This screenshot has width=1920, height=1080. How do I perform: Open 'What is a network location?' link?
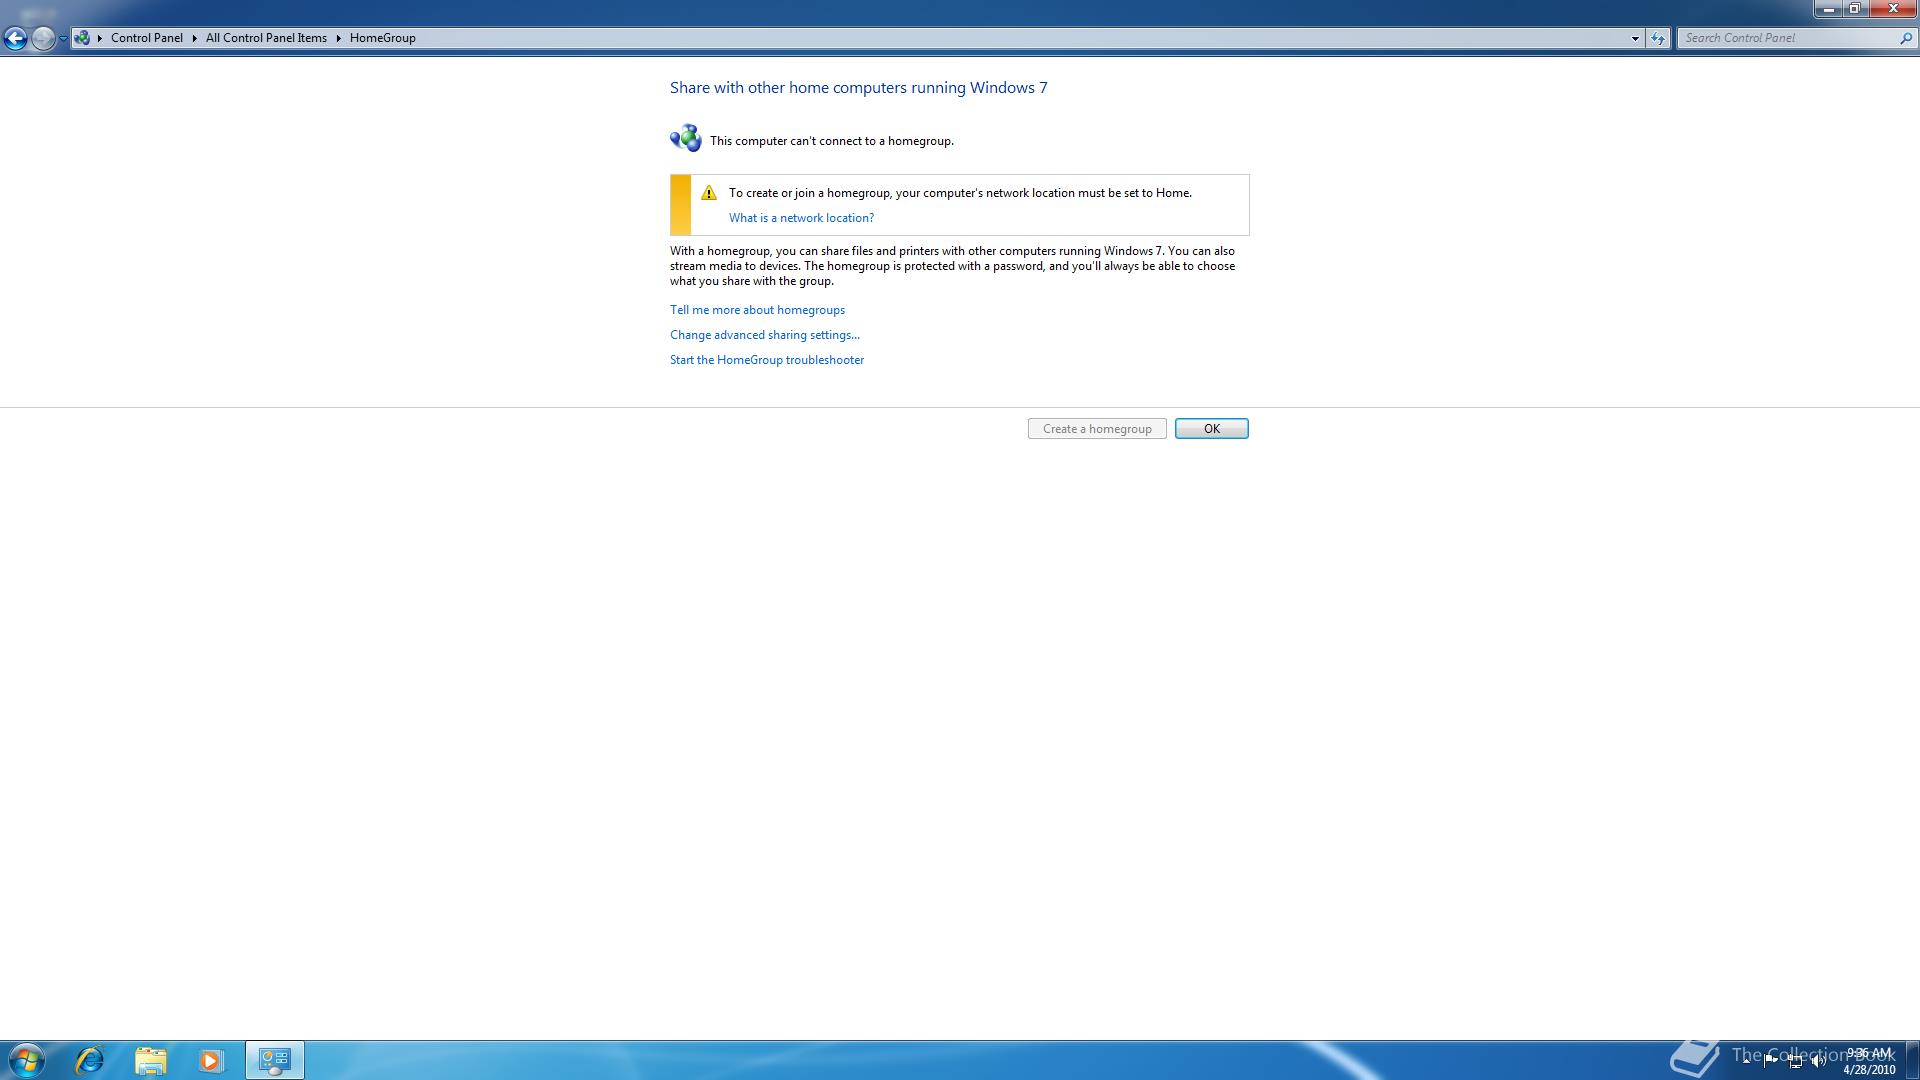801,218
